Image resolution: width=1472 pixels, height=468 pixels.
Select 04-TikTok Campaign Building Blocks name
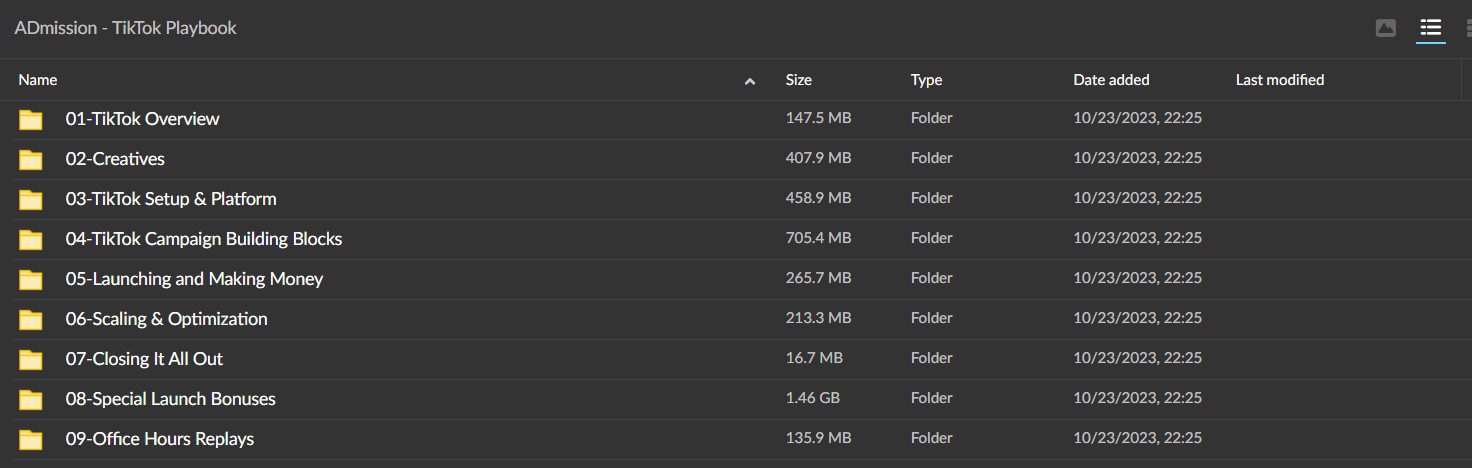[x=204, y=239]
